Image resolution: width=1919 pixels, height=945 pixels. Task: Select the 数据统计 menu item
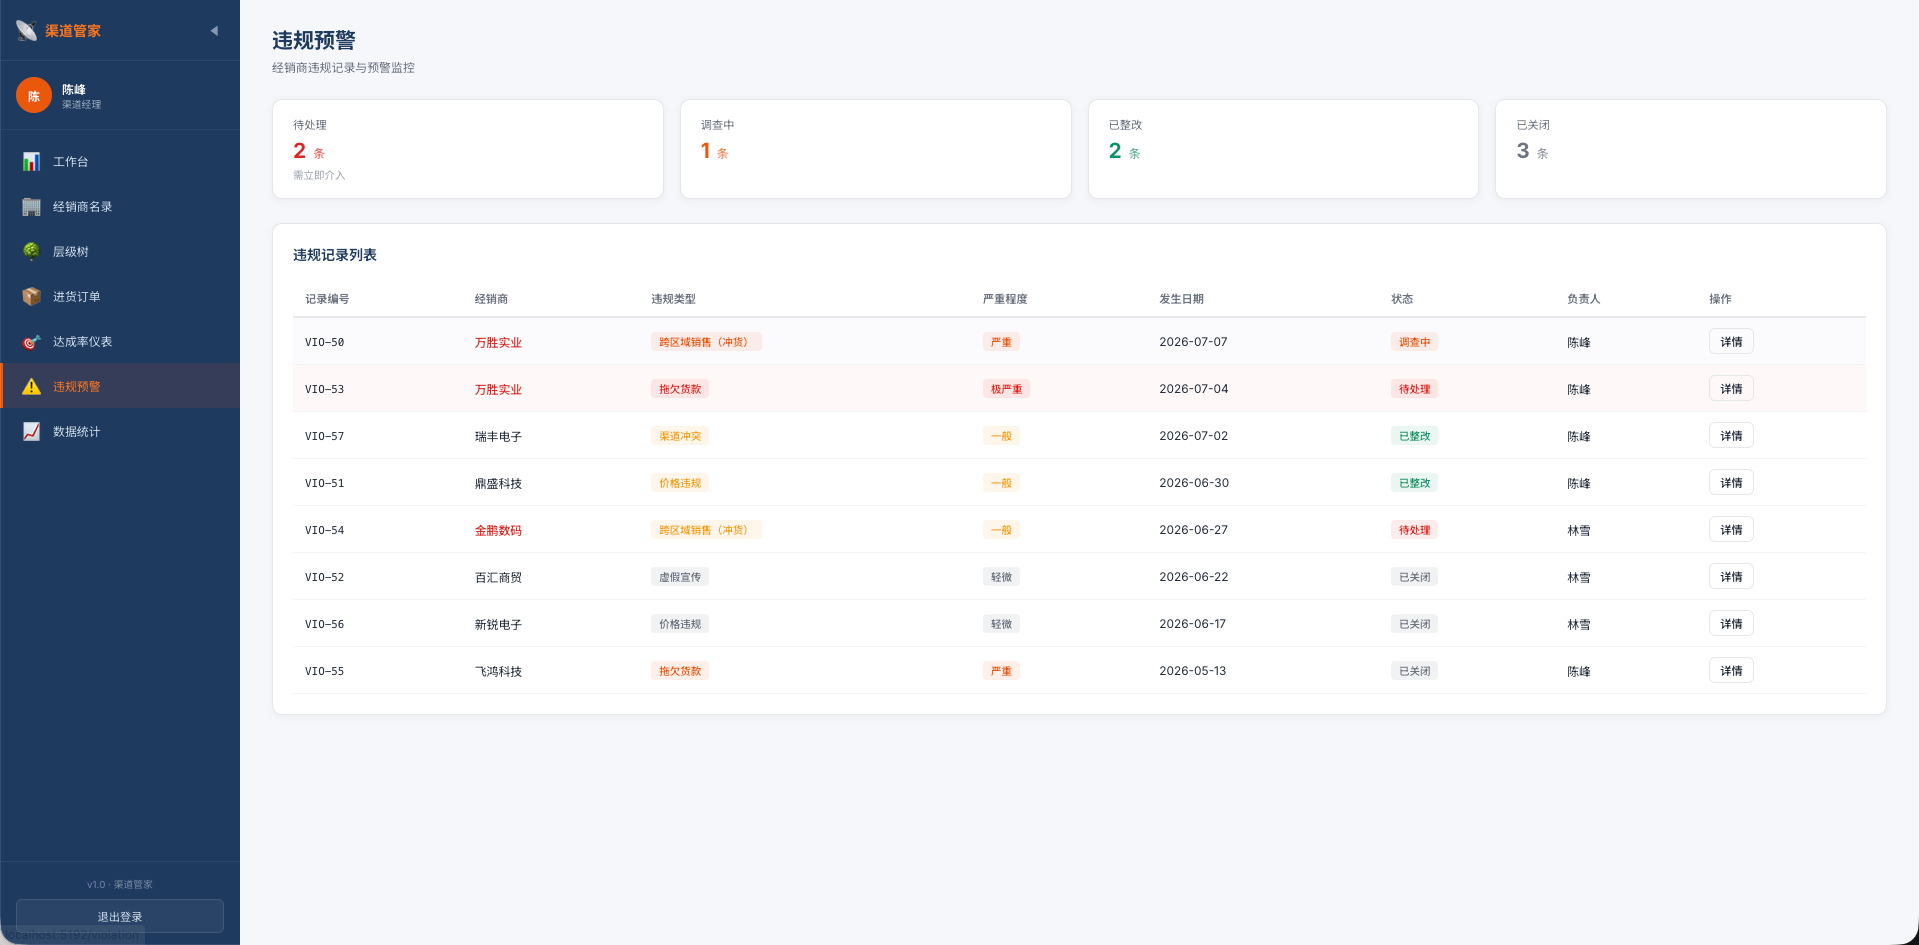[x=120, y=431]
